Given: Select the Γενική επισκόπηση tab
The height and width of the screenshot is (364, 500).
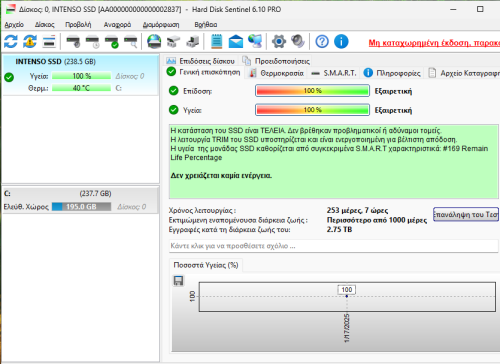Looking at the screenshot, I should point(204,72).
